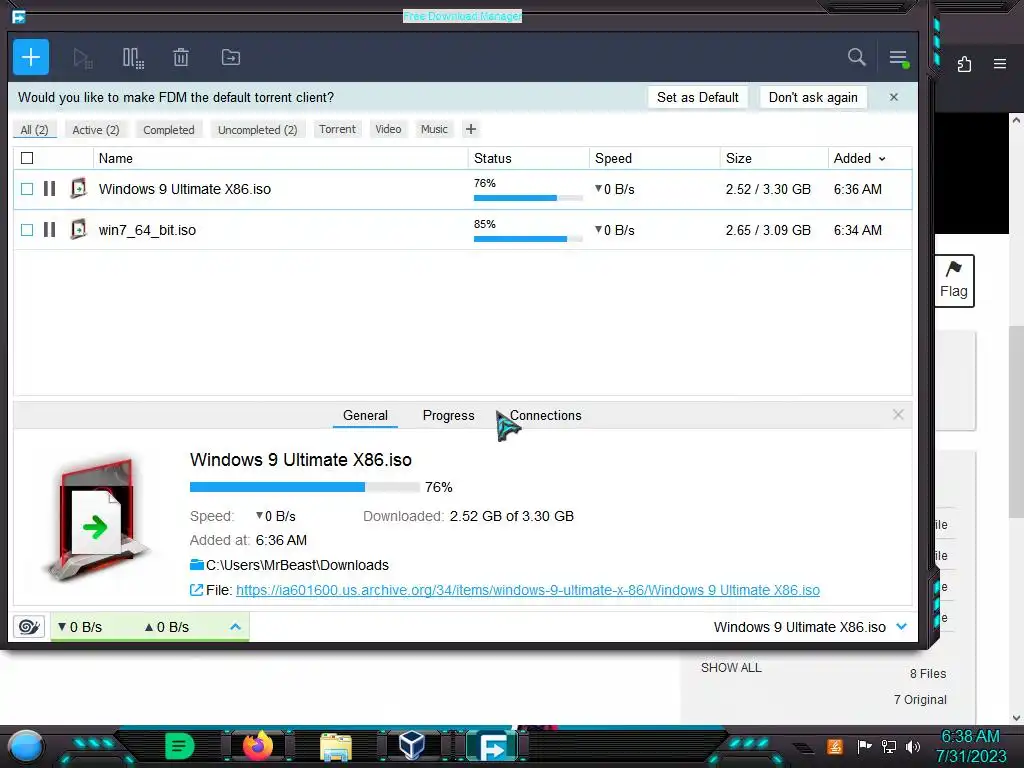Click the large progress bar in General panel
The width and height of the screenshot is (1024, 768).
coord(304,487)
